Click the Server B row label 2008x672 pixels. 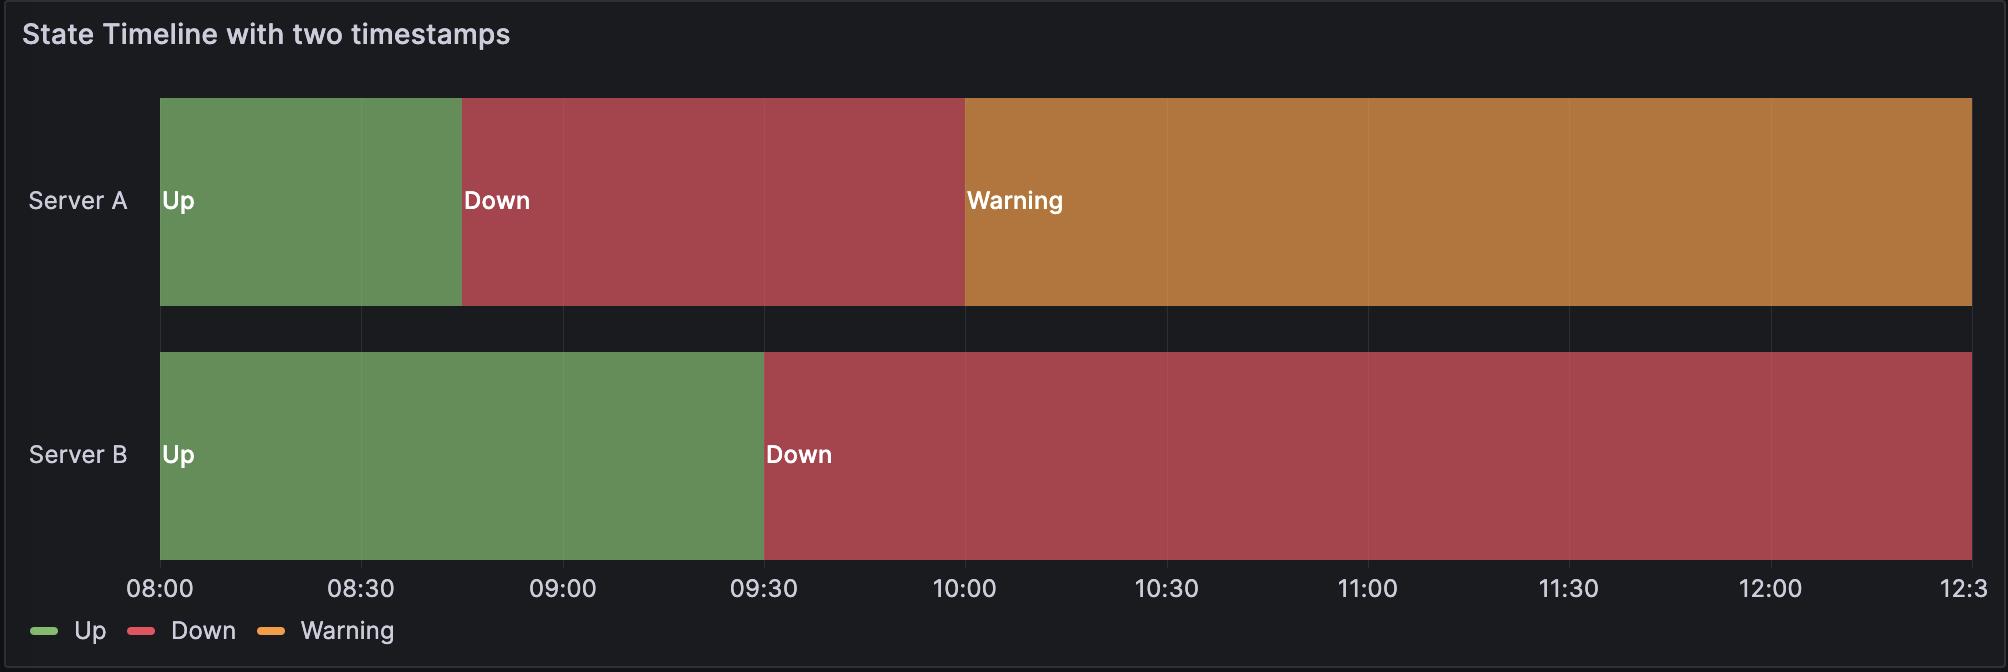click(x=78, y=455)
